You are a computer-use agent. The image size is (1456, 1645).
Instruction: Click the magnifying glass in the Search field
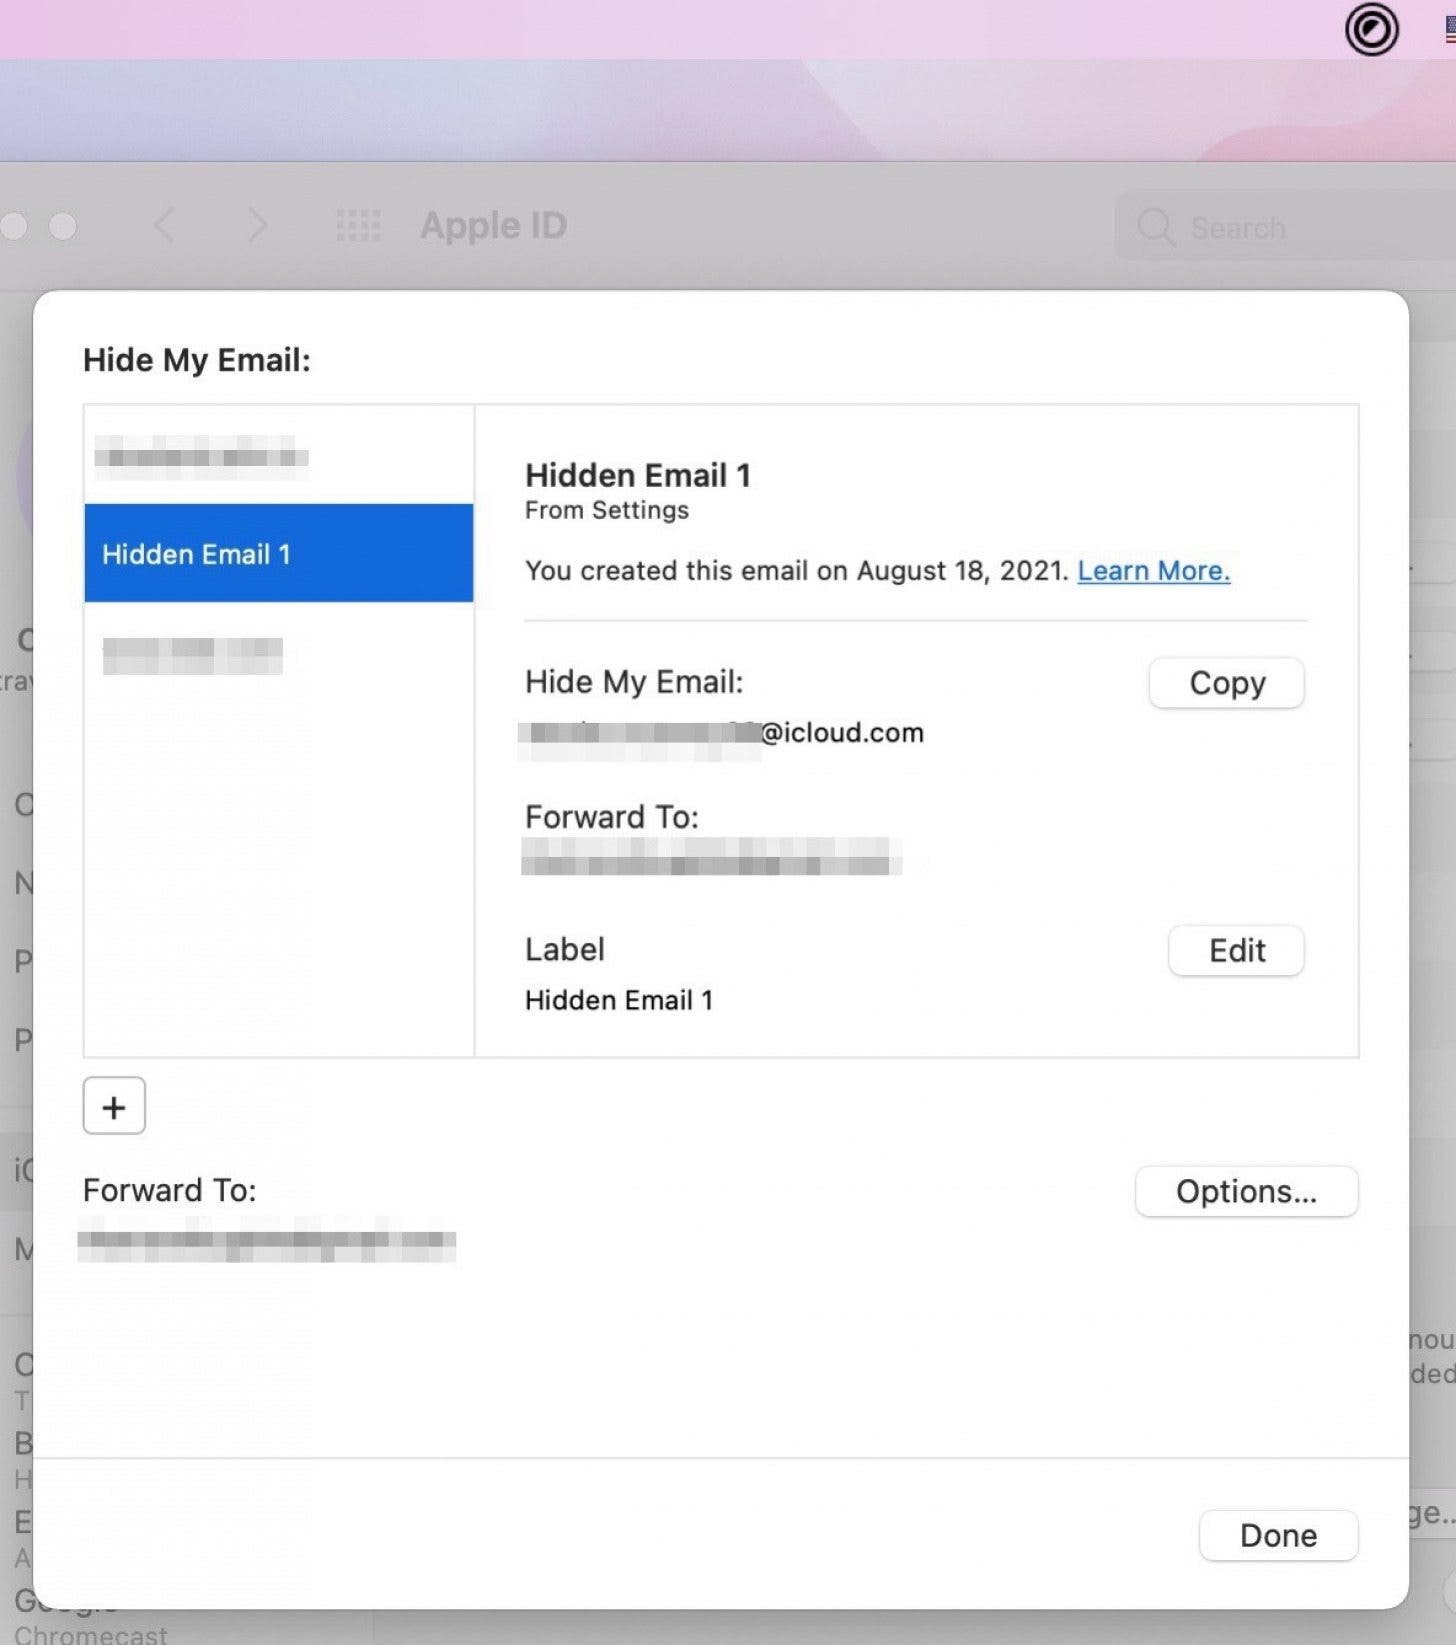coord(1155,227)
